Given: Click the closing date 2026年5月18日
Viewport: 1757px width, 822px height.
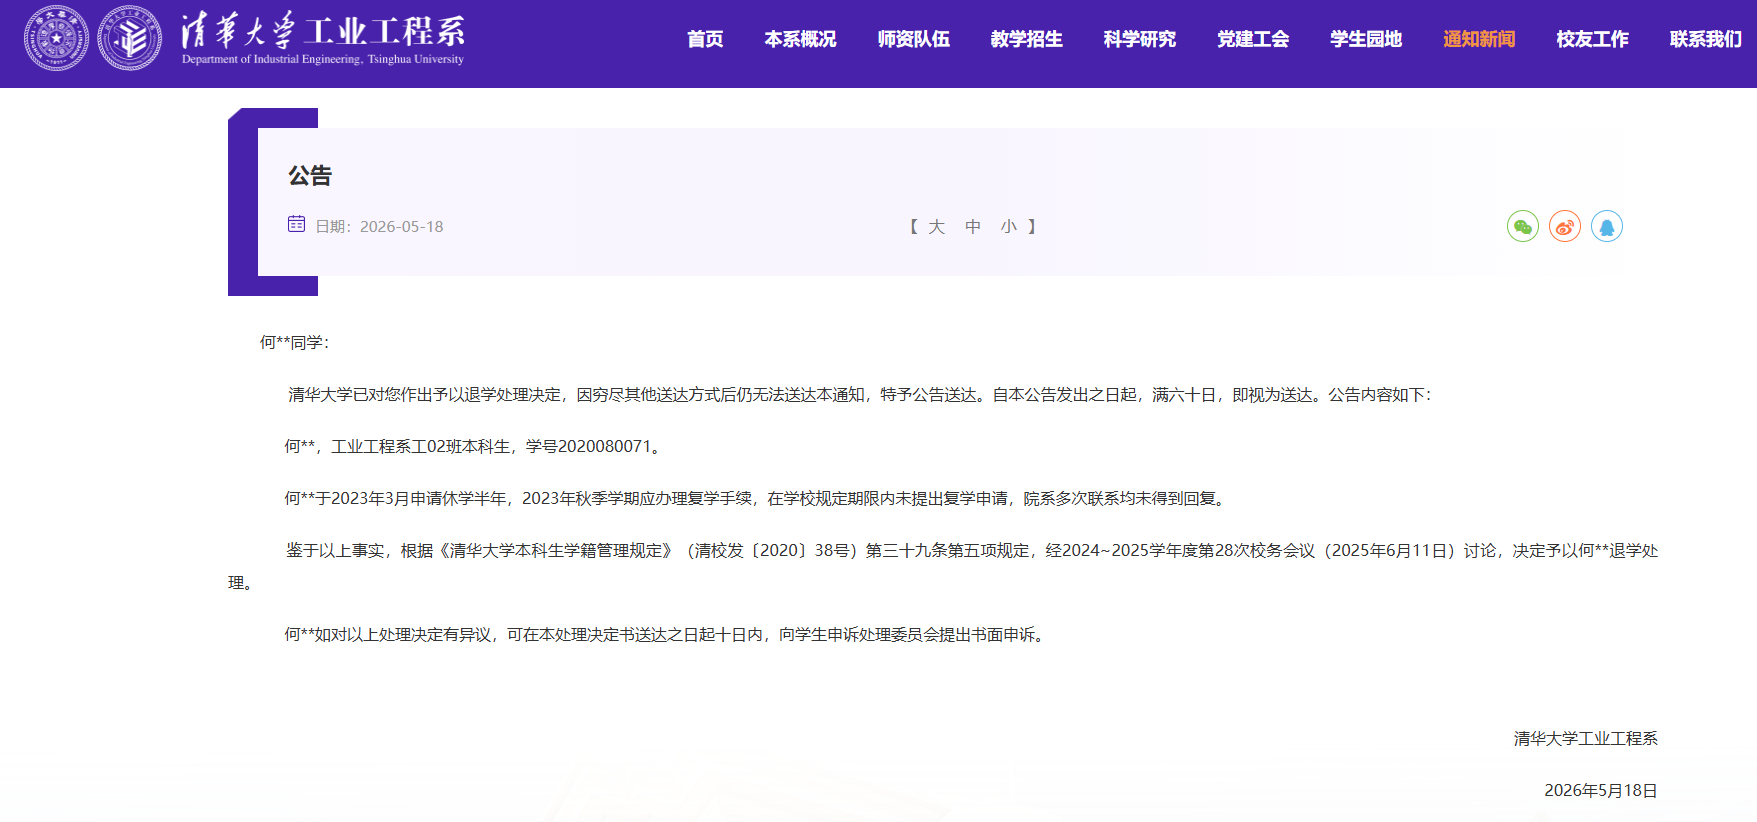Looking at the screenshot, I should pos(1601,791).
